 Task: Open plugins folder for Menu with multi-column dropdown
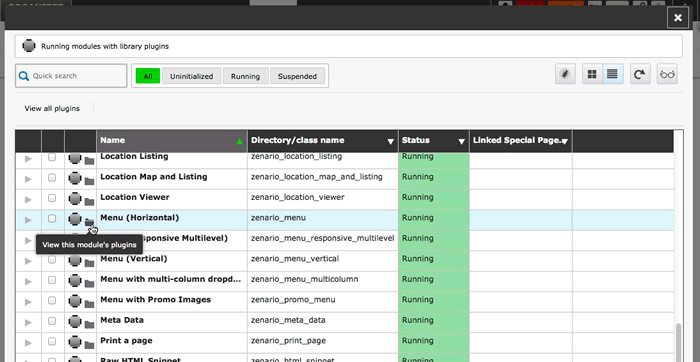point(89,283)
